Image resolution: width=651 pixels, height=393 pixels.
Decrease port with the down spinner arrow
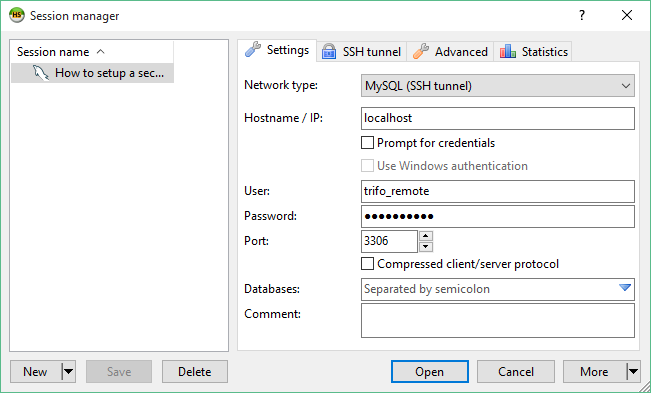426,247
